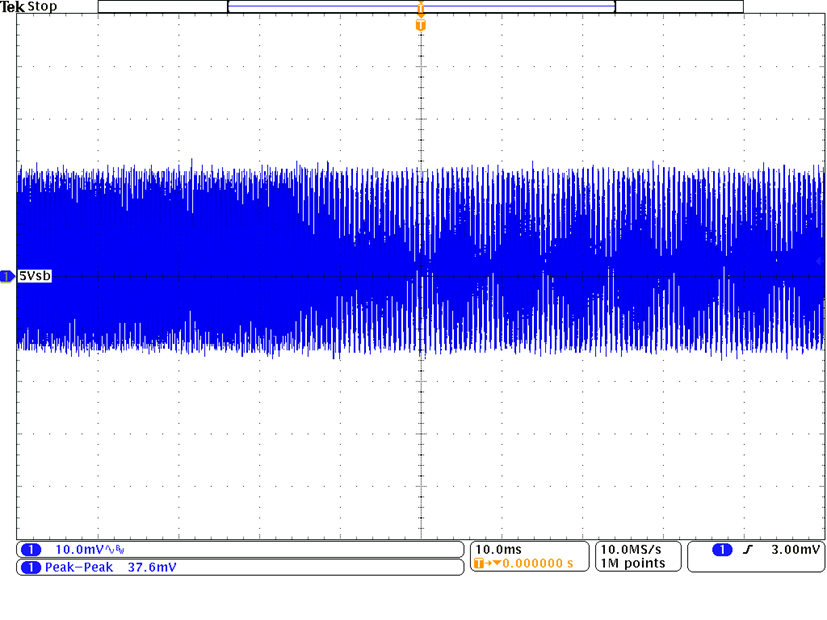Click the orange trigger position T marker

(x=420, y=24)
